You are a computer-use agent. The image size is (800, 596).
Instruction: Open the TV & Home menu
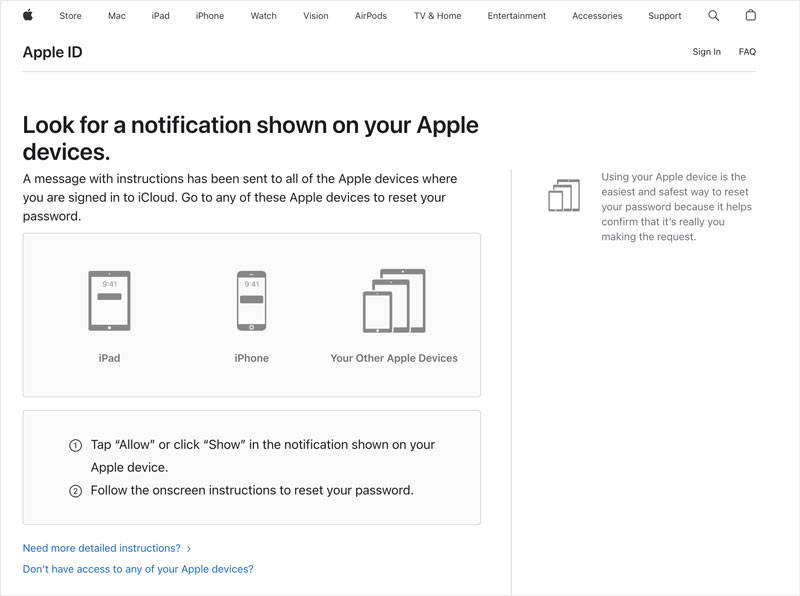point(438,16)
